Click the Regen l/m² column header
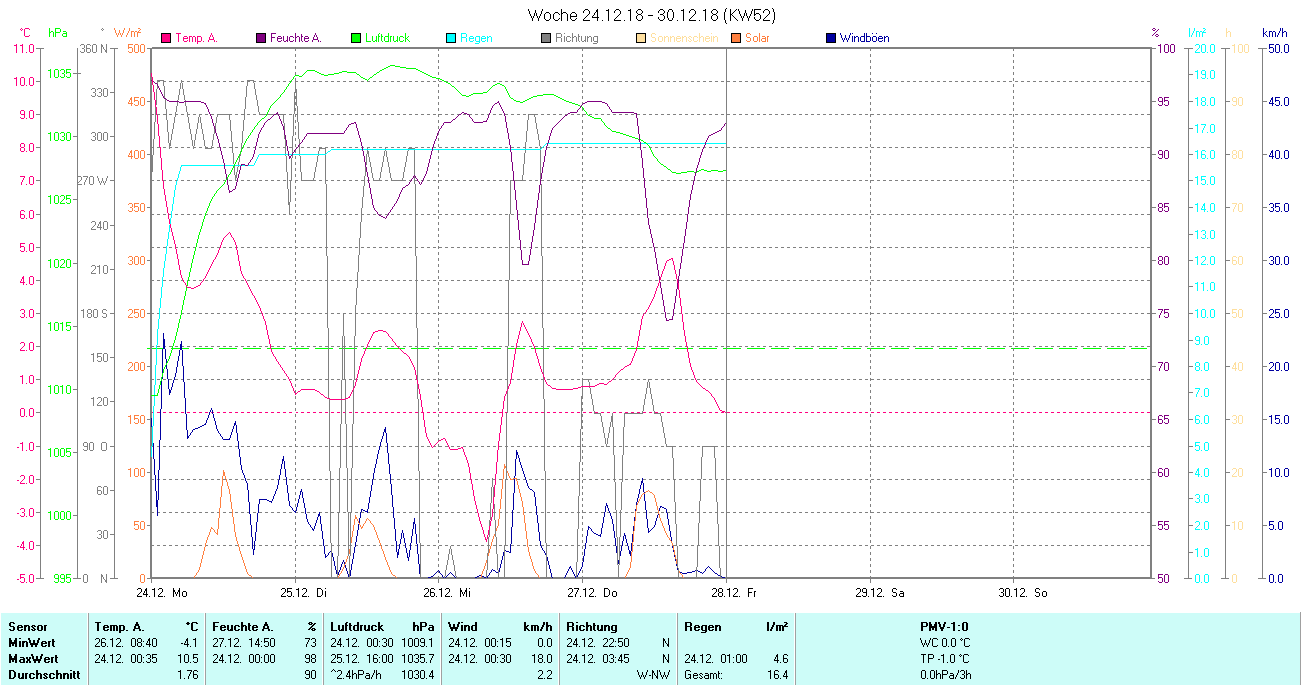The image size is (1301, 685). tap(736, 627)
